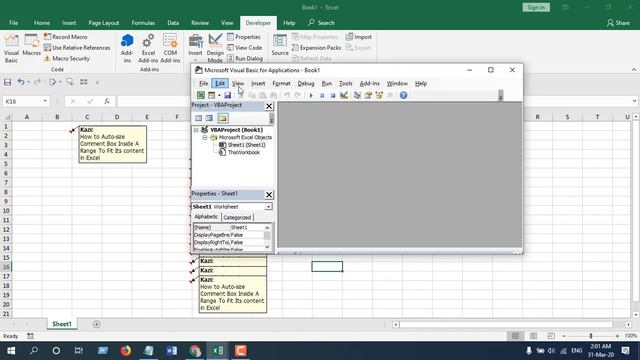Open the Macros dialog in ribbon
This screenshot has width=640, height=360.
(31, 45)
